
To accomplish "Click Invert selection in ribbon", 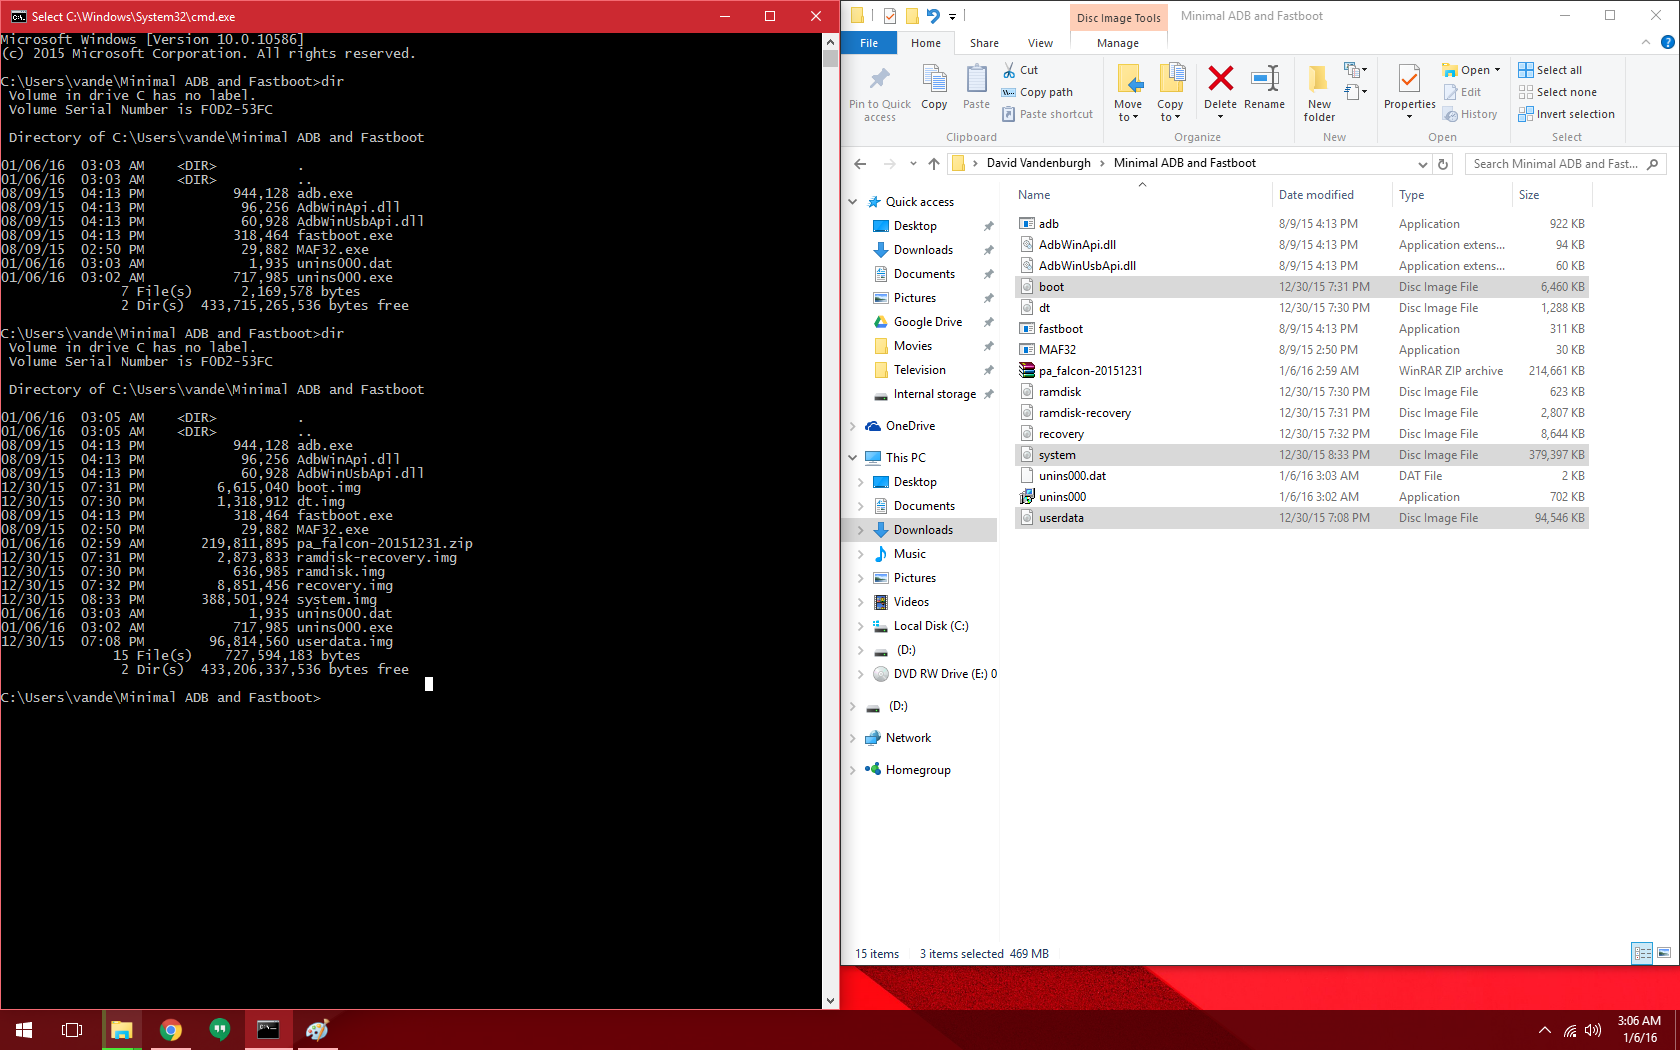I will [x=1566, y=114].
